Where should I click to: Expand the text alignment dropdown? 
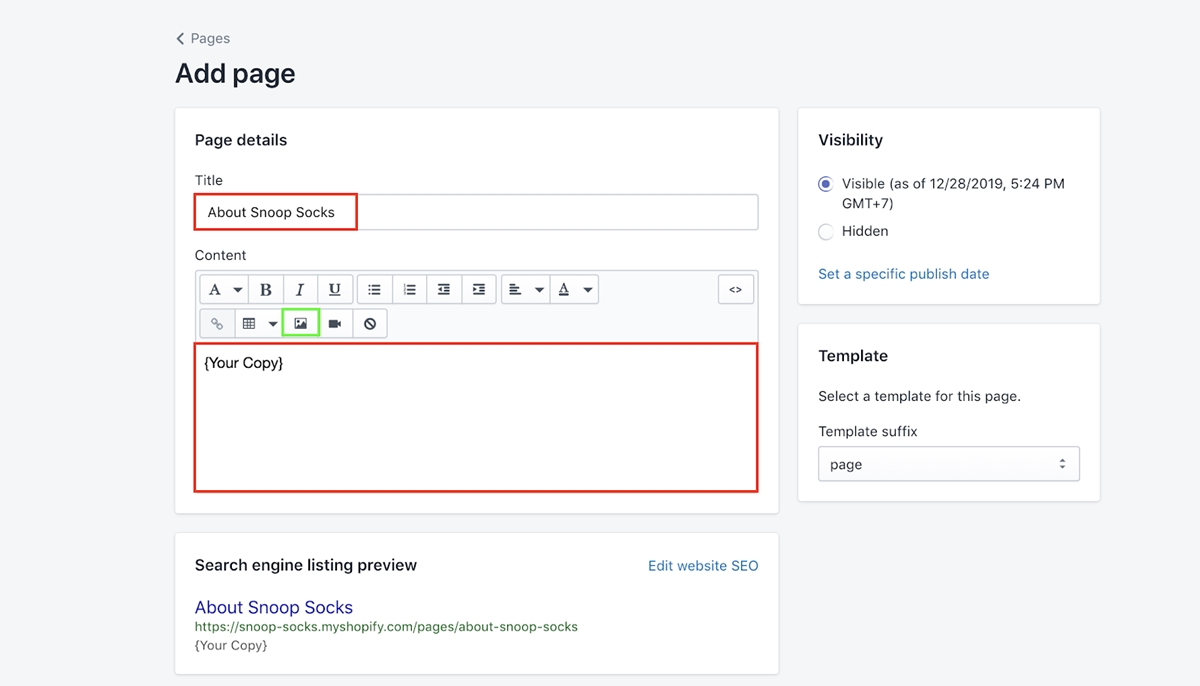click(525, 290)
